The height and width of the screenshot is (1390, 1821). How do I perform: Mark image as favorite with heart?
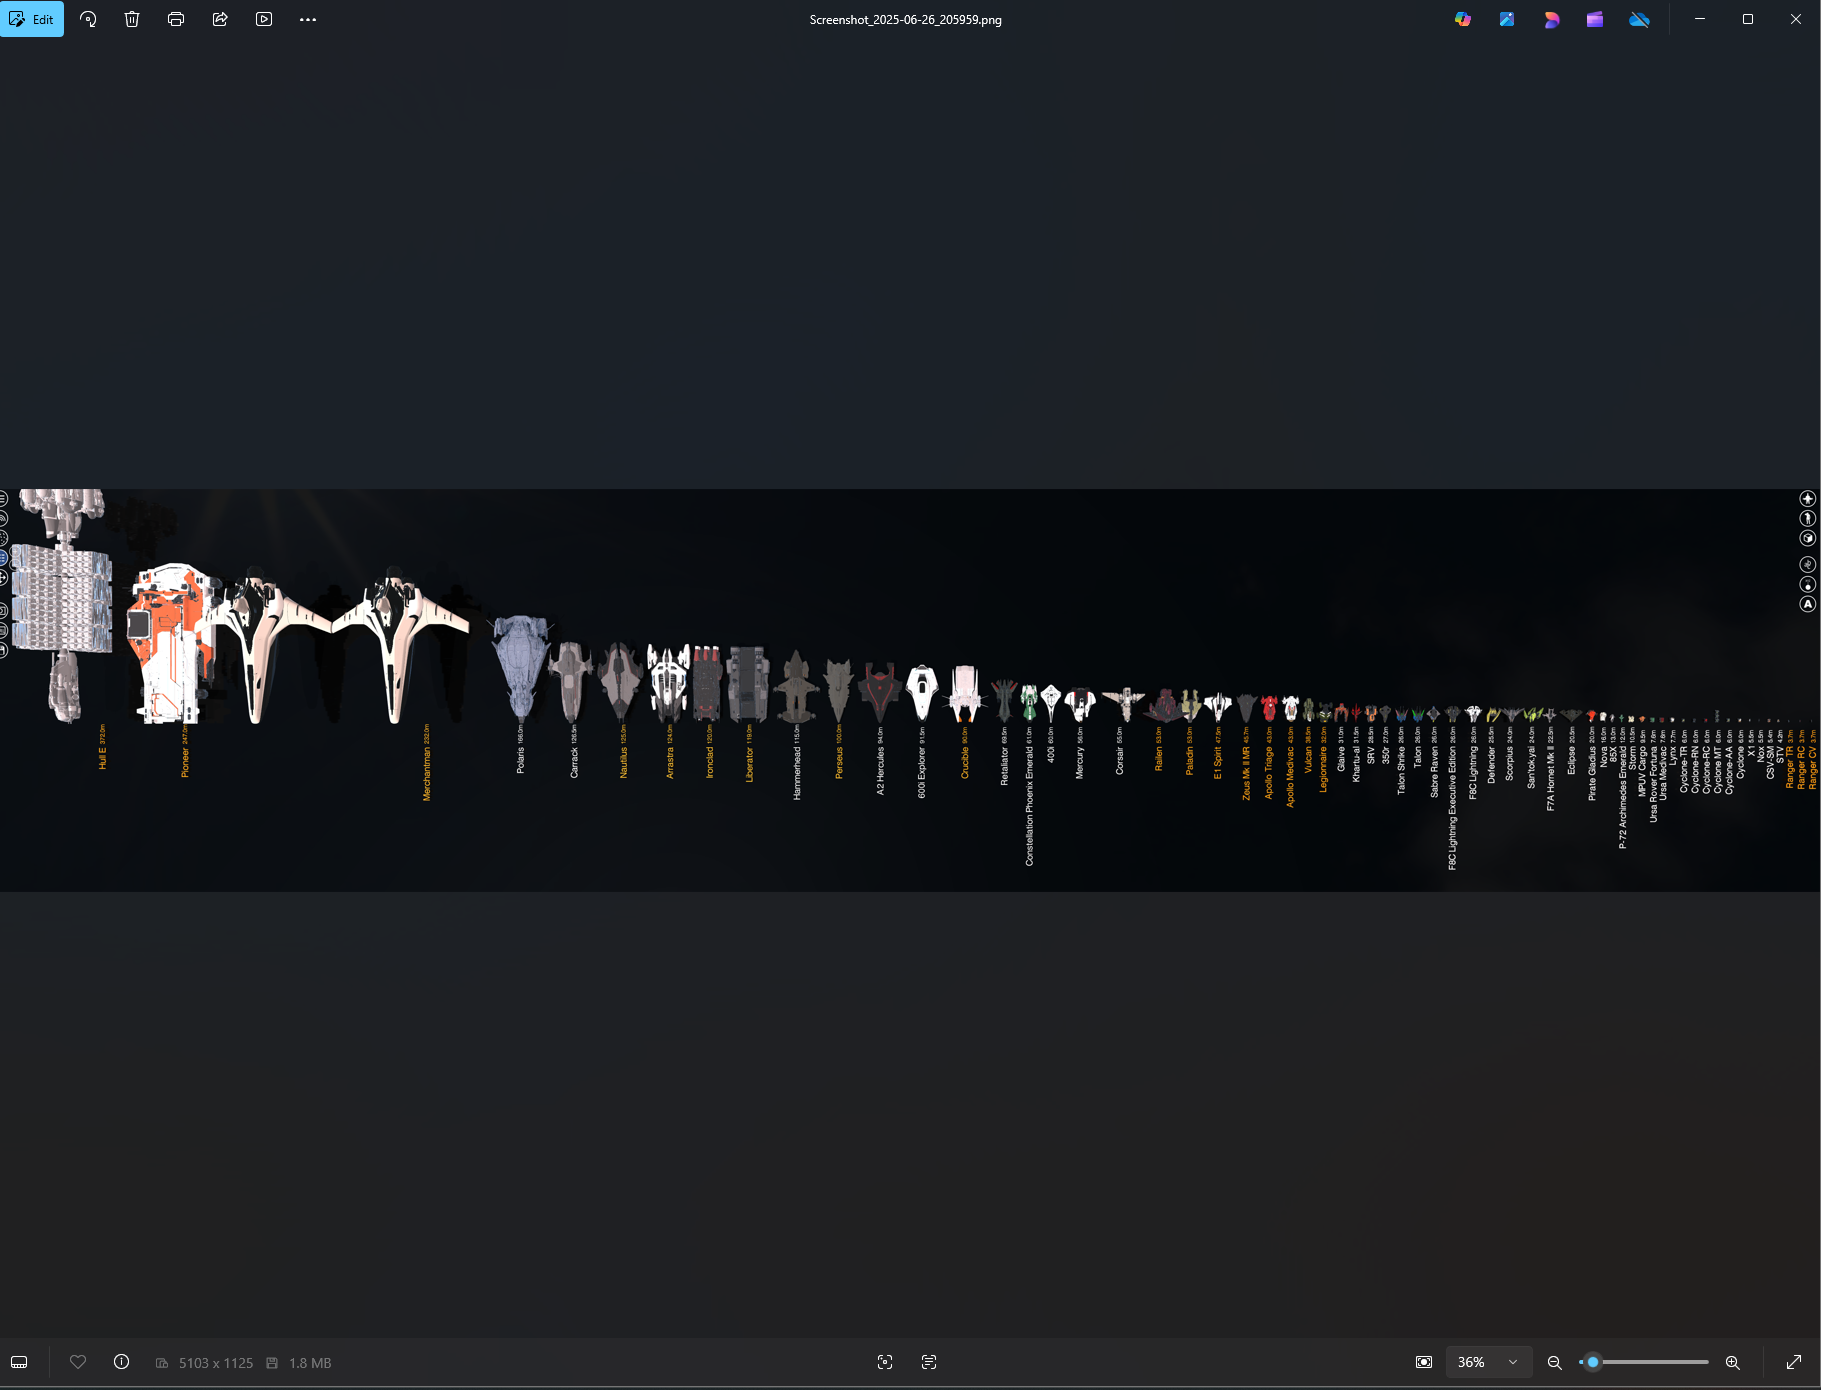click(78, 1362)
